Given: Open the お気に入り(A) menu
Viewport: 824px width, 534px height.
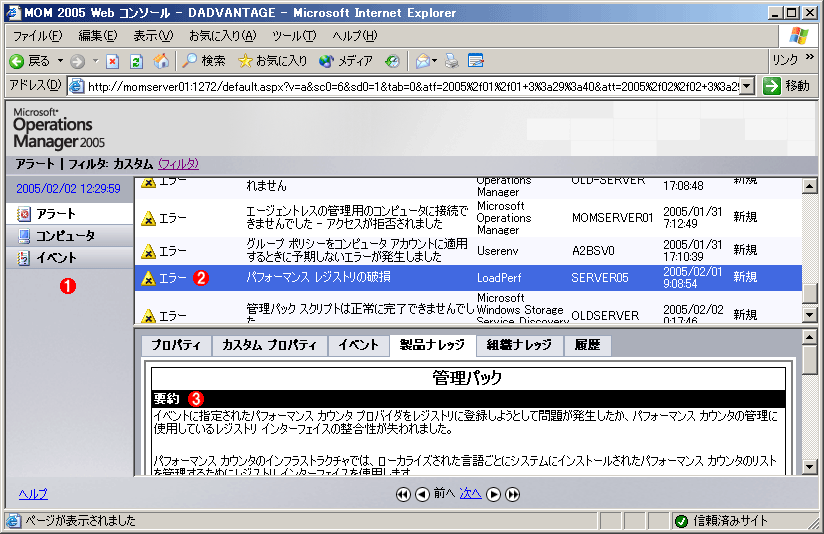Looking at the screenshot, I should click(x=223, y=36).
